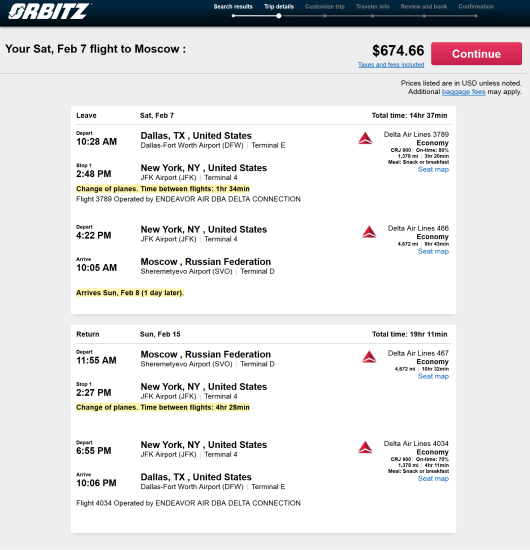
Task: Open Seat map for Delta flight 466
Action: click(x=433, y=251)
